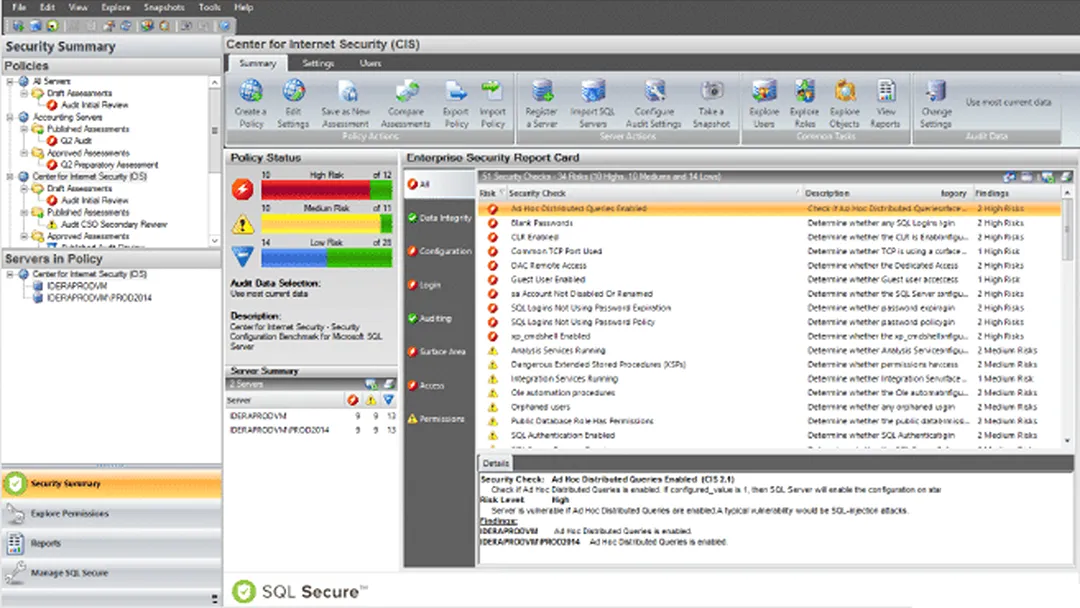Select IDERAPRODVM\PROD2014 server in tree
Image resolution: width=1080 pixels, height=608 pixels.
[98, 298]
